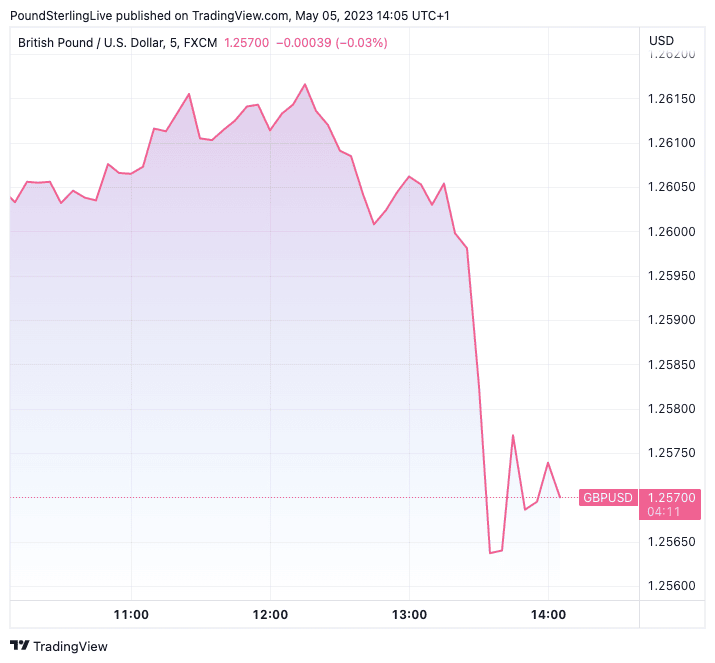Click the 04:11 bar countdown timer
Image resolution: width=715 pixels, height=663 pixels.
point(665,511)
